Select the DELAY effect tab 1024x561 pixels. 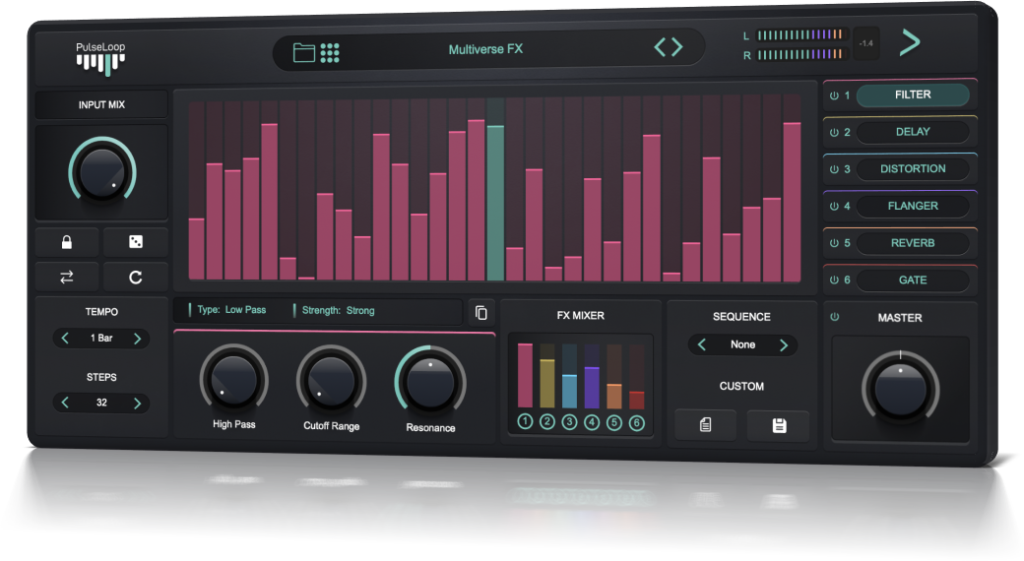click(912, 132)
